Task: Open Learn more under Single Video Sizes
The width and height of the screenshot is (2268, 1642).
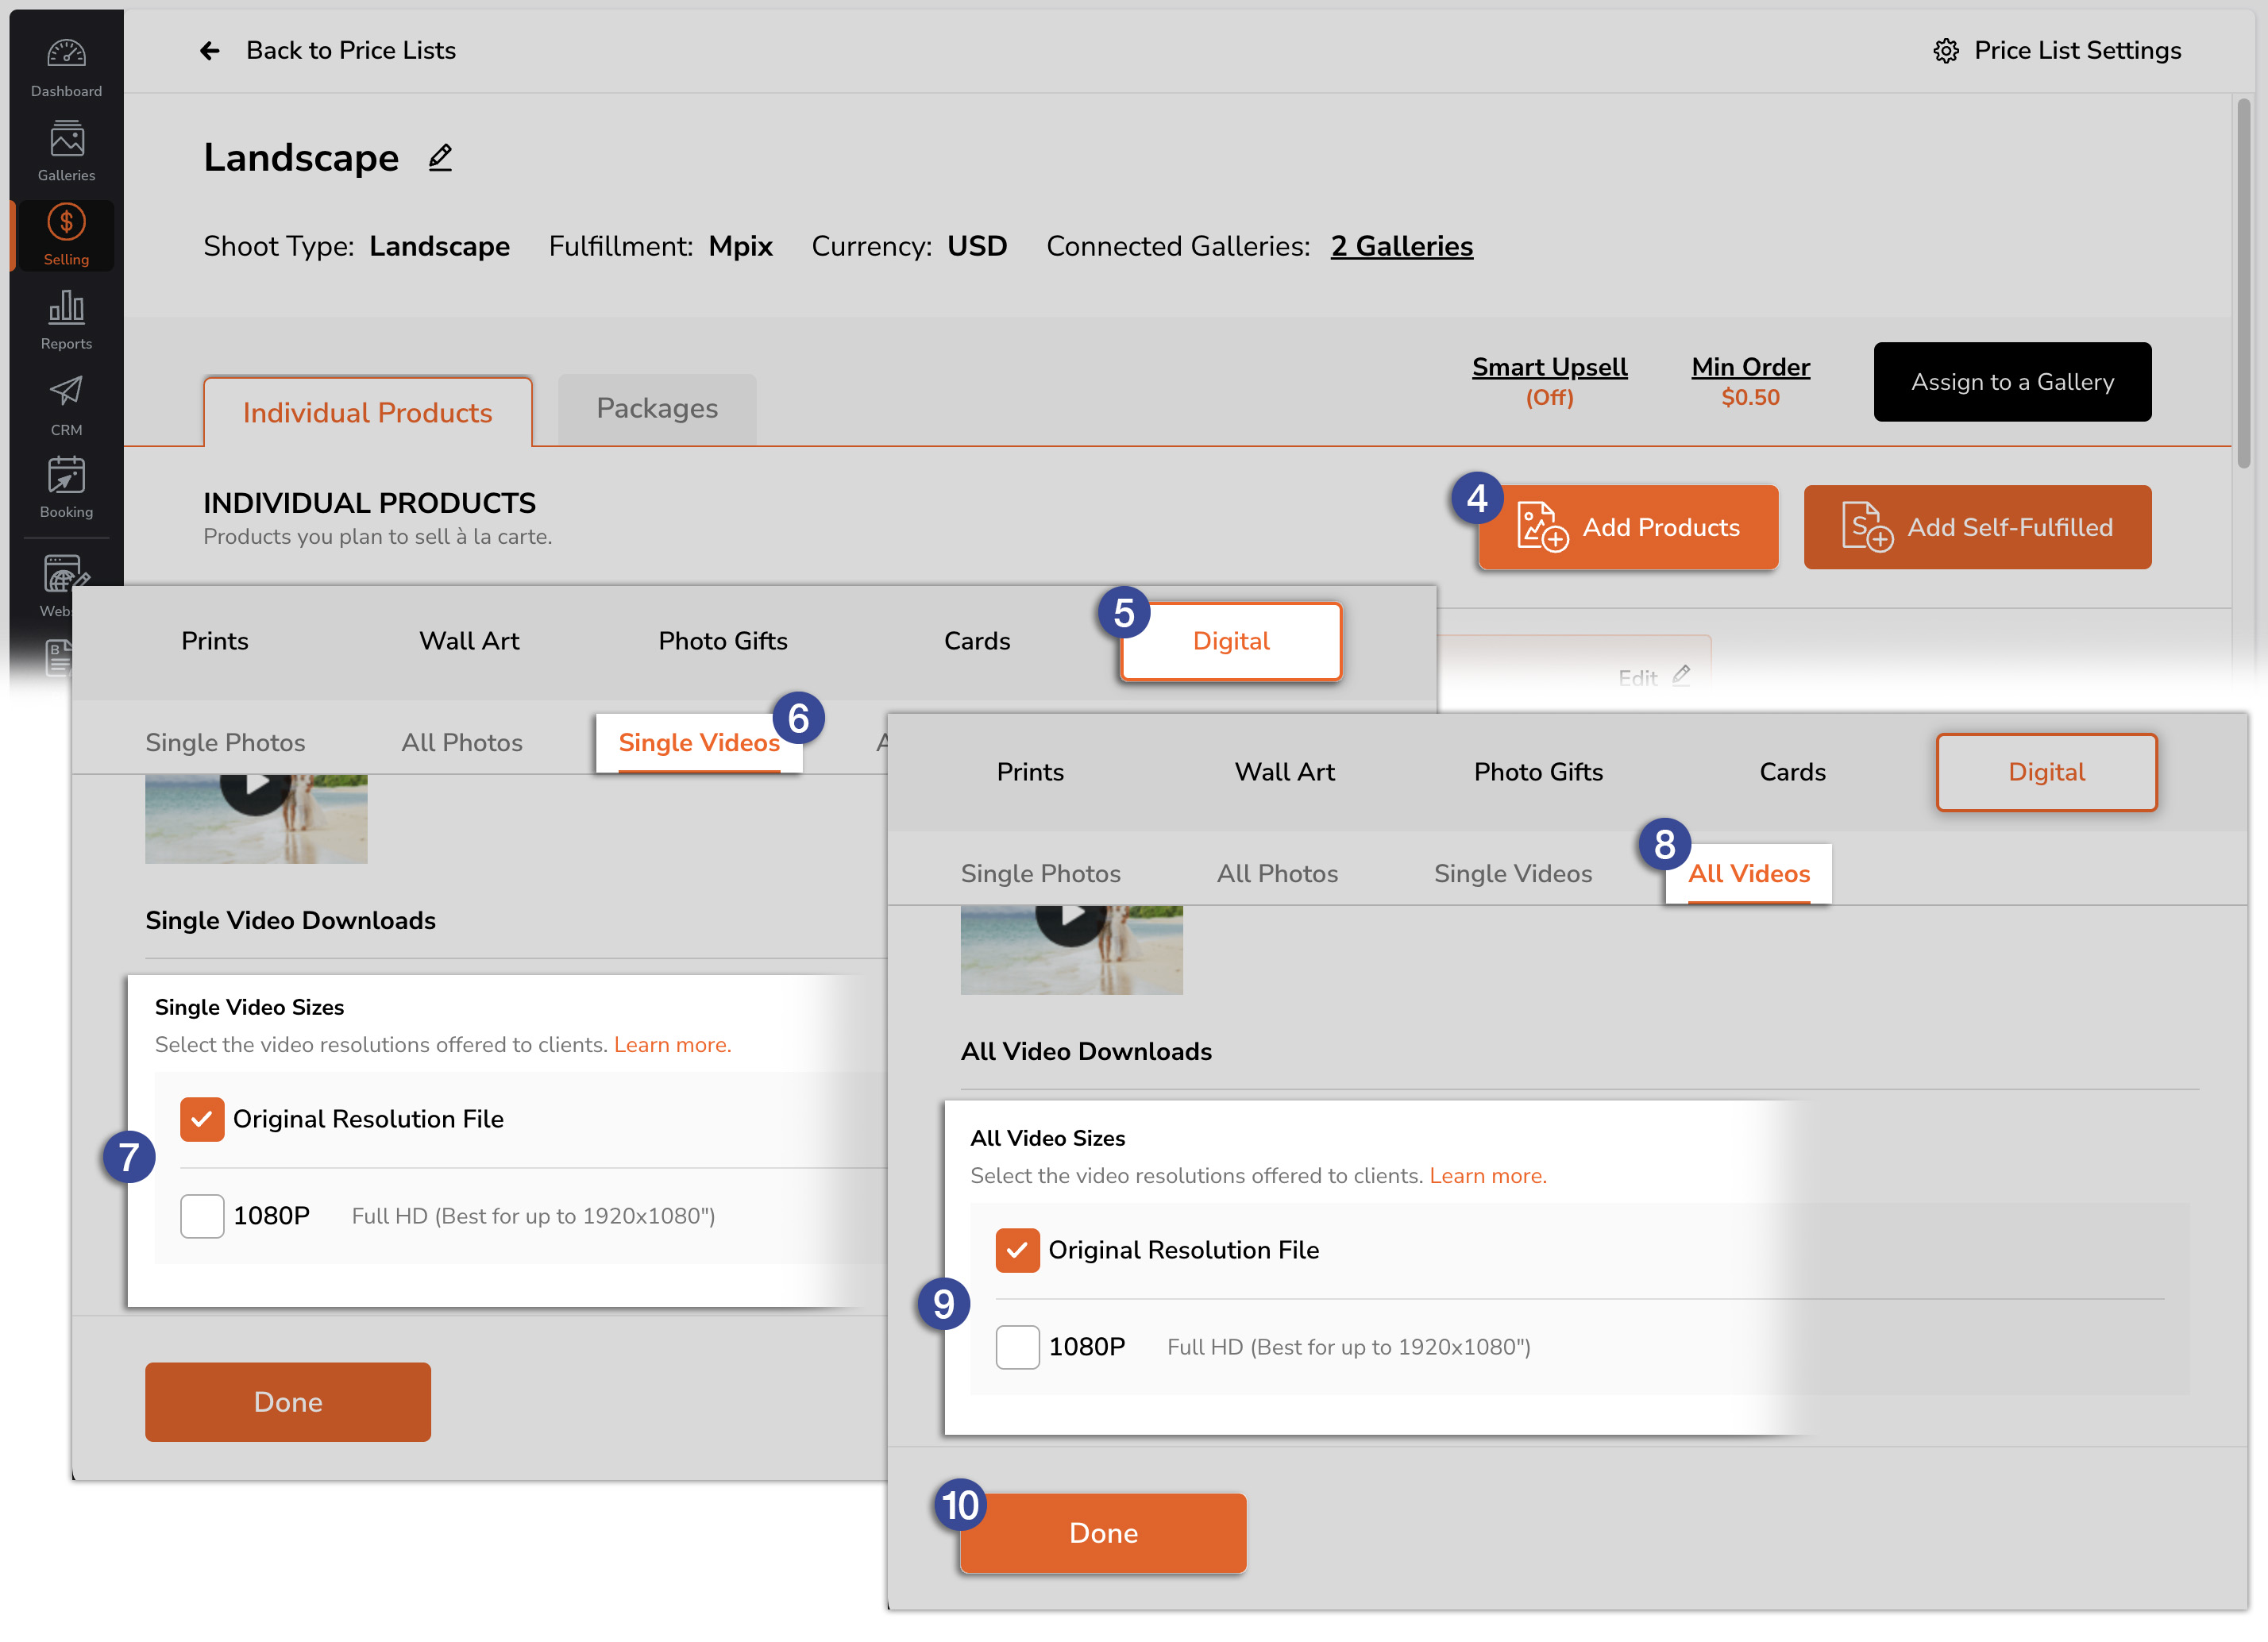Action: 672,1044
